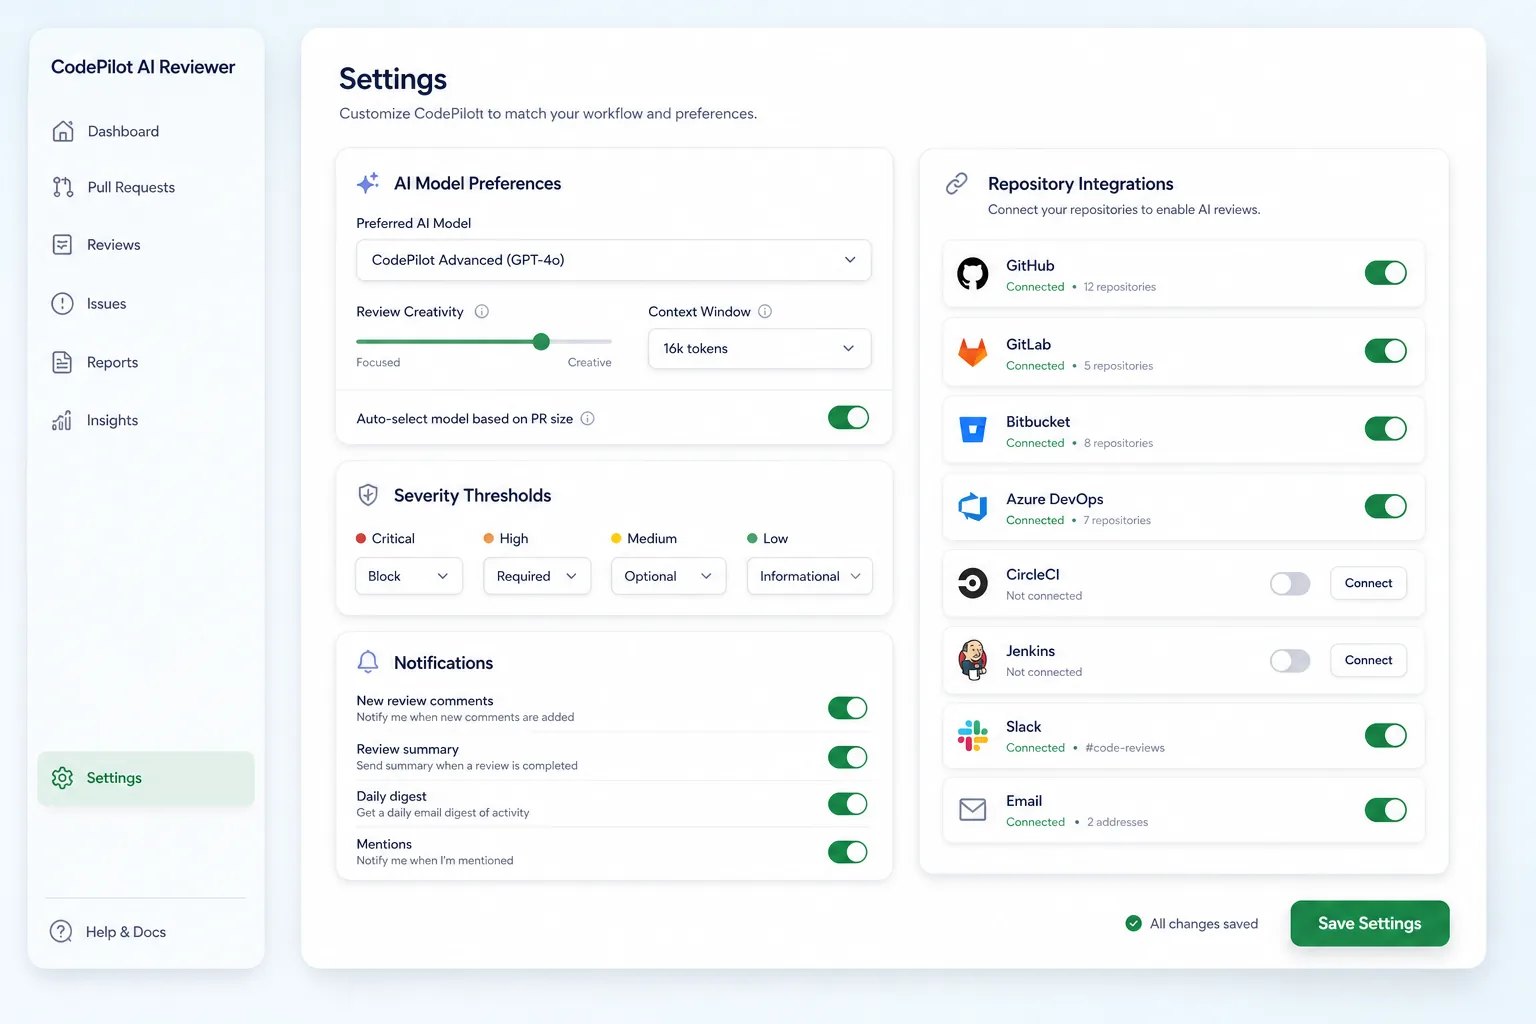Click the Pull Requests branch icon
Viewport: 1536px width, 1024px height.
(63, 187)
